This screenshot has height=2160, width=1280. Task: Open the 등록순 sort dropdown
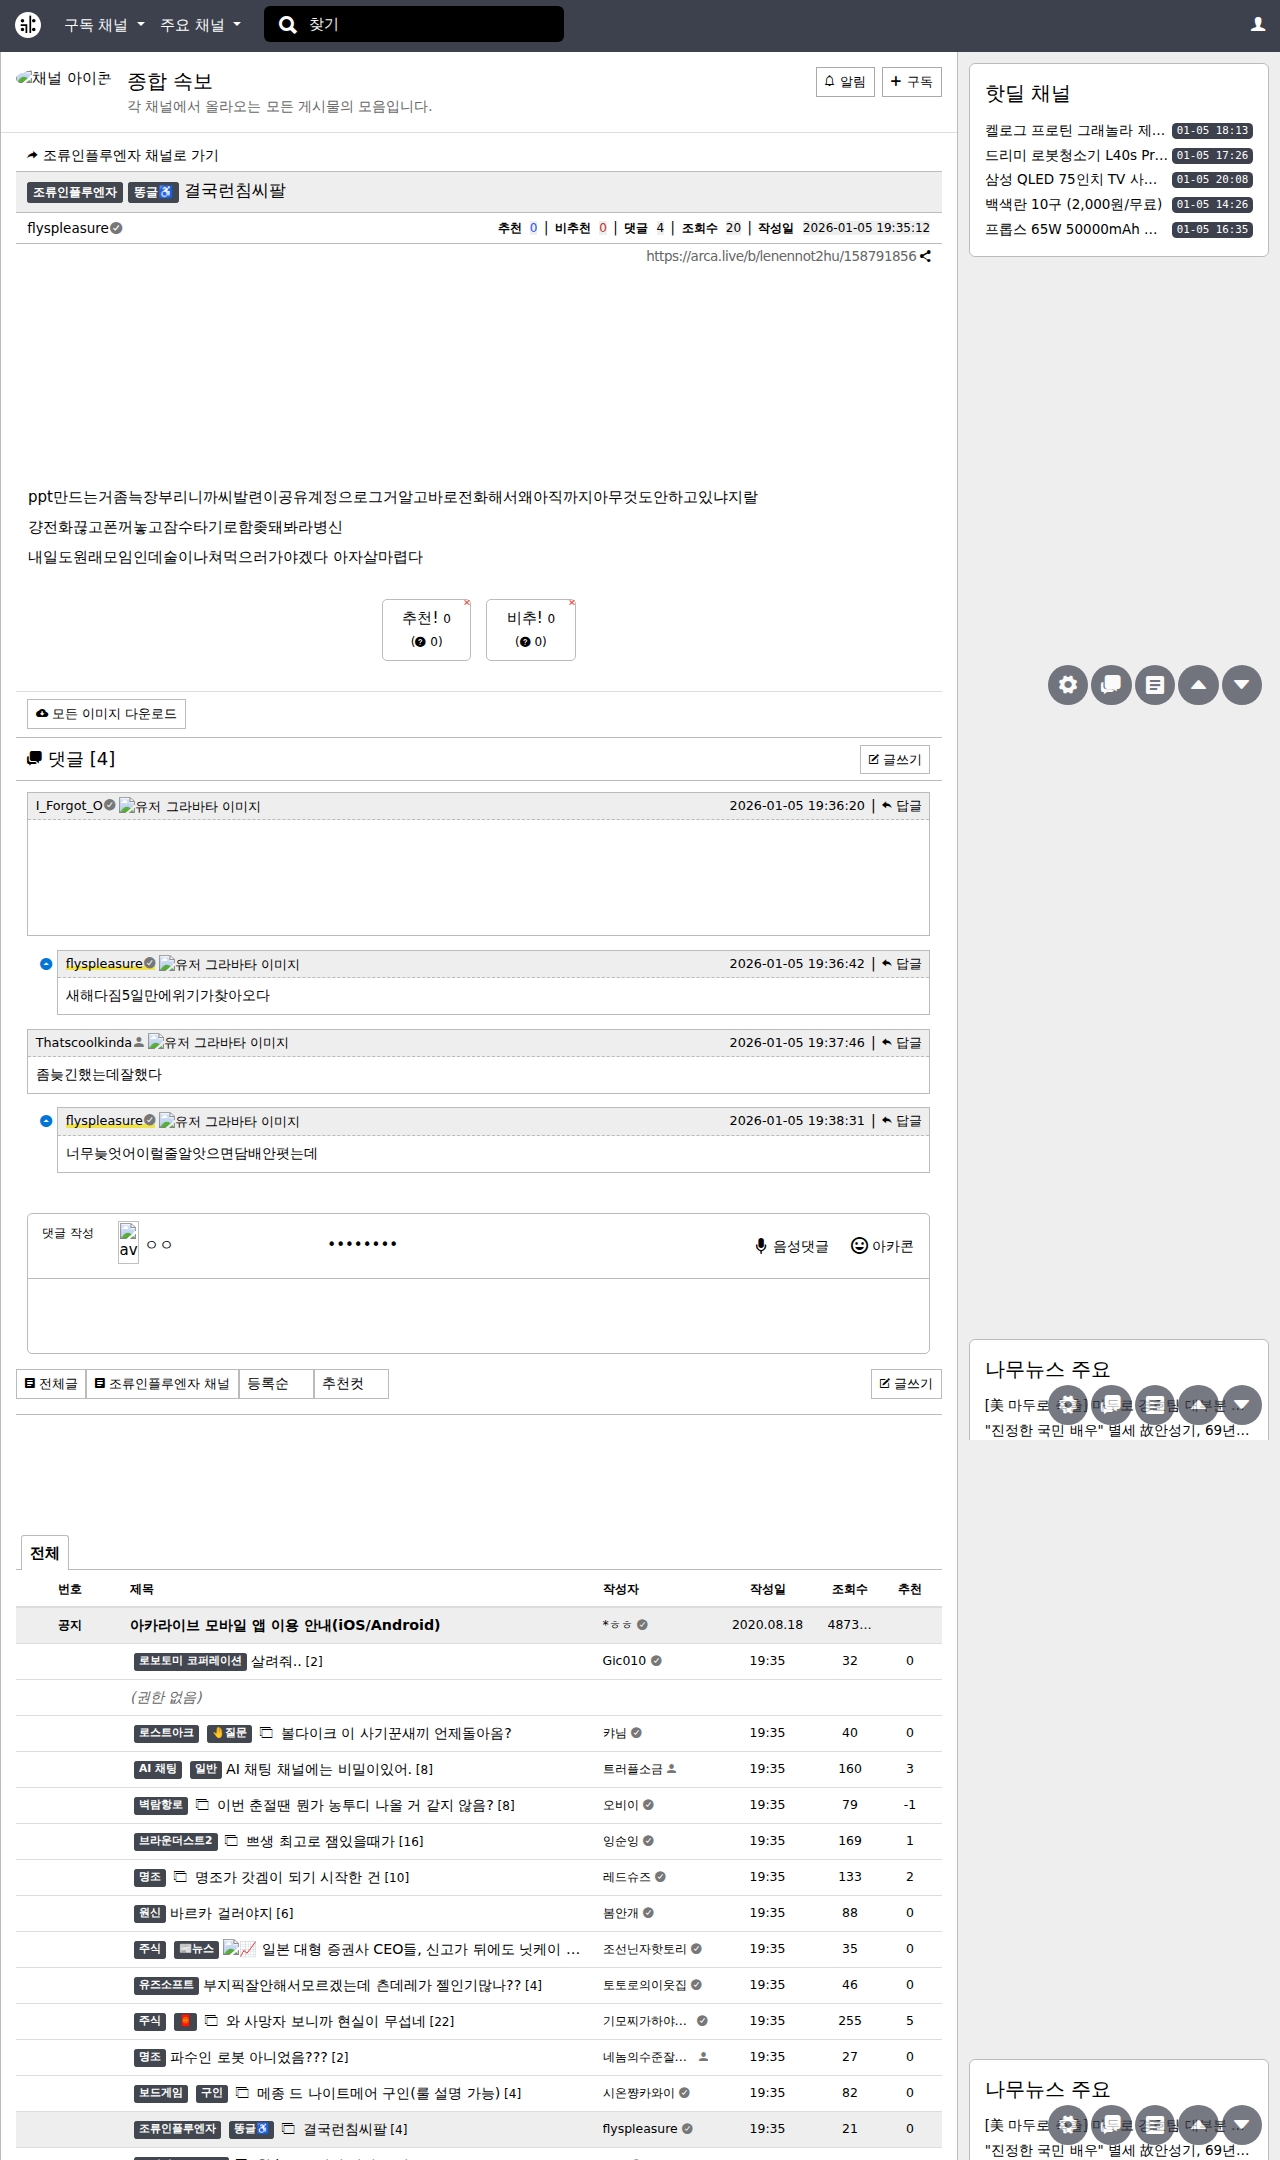tap(275, 1384)
